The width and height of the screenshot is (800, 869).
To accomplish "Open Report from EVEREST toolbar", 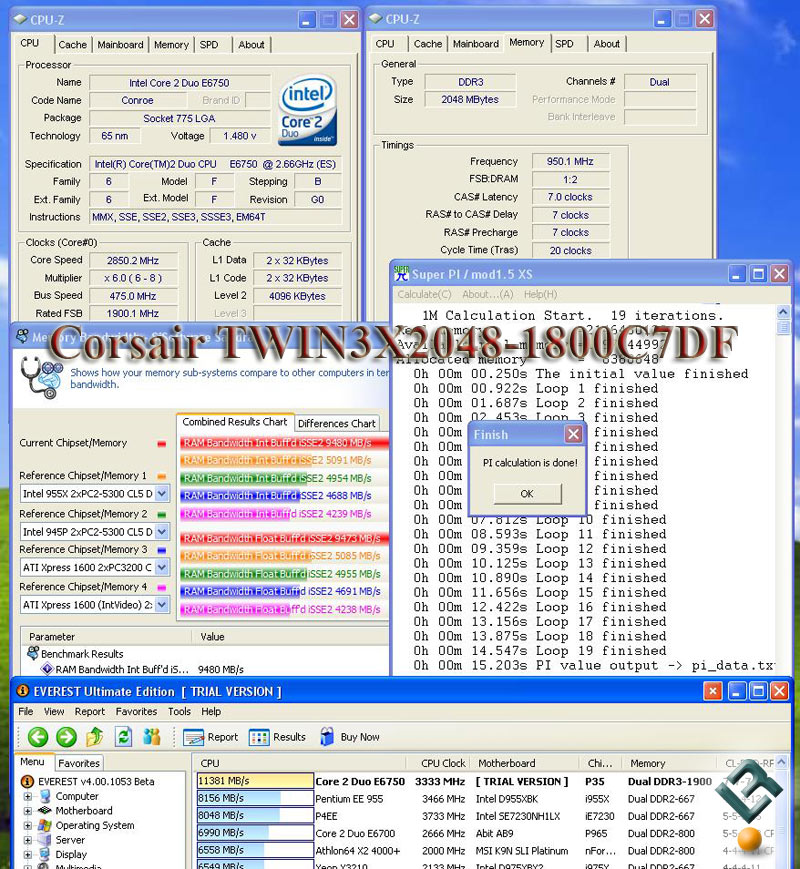I will [210, 737].
